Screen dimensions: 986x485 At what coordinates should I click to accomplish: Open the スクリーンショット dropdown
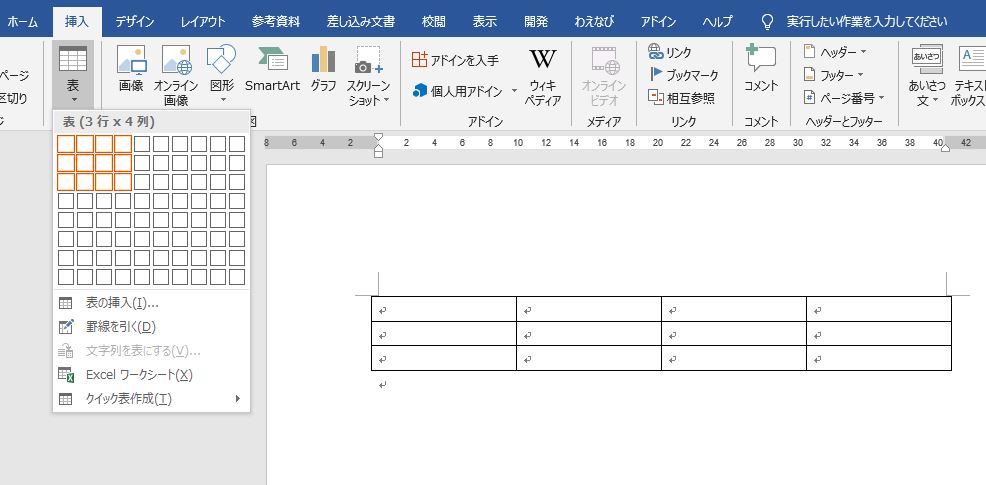tap(368, 75)
